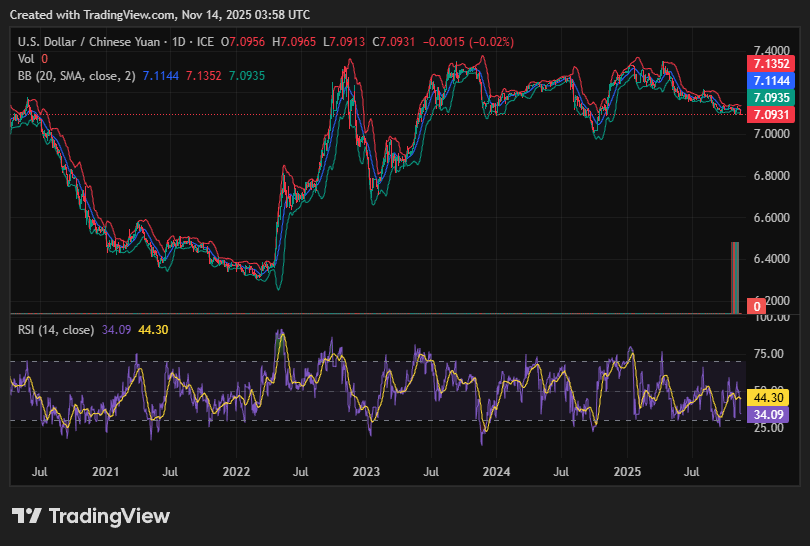Click the TradingView logo icon
Viewport: 810px width, 546px height.
point(26,516)
